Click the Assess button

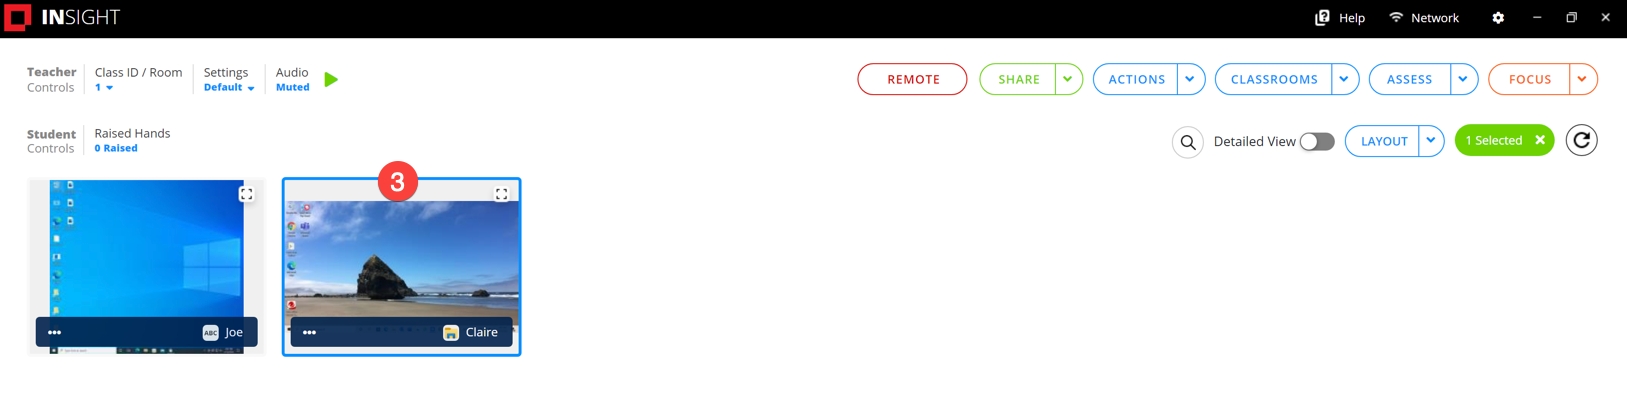pyautogui.click(x=1409, y=79)
